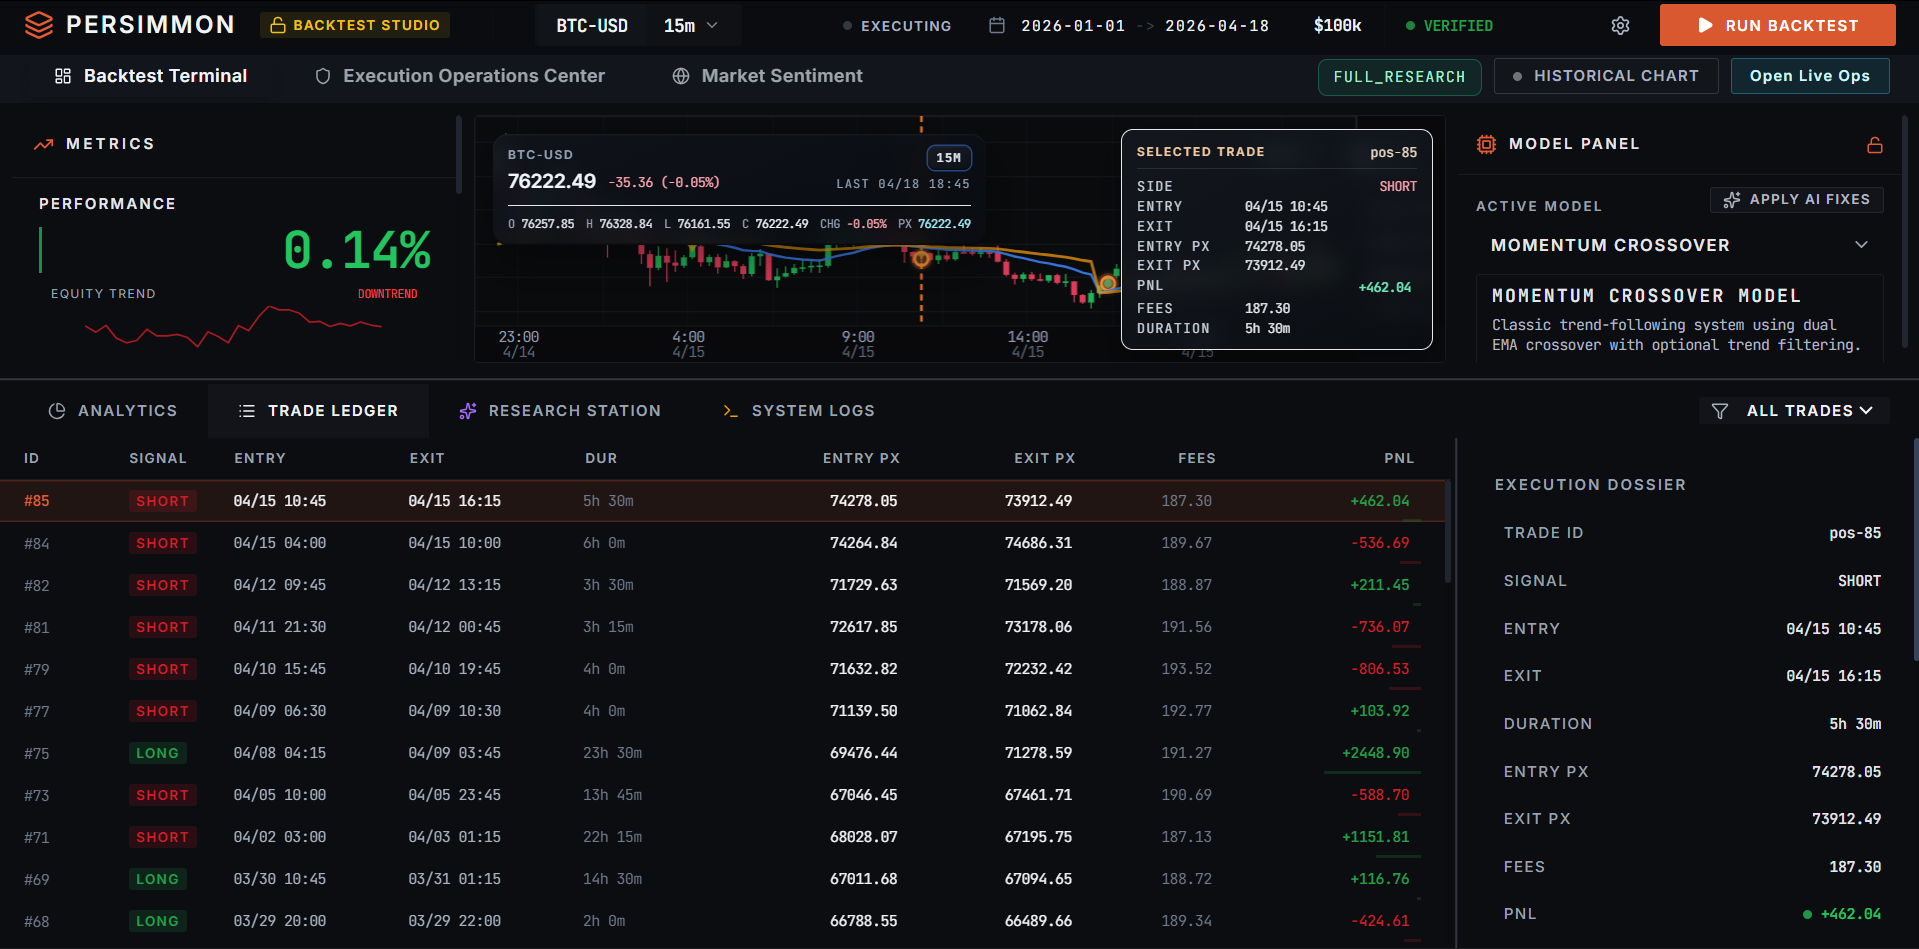Image resolution: width=1919 pixels, height=949 pixels.
Task: Select the Trade Ledger tab
Action: 318,411
